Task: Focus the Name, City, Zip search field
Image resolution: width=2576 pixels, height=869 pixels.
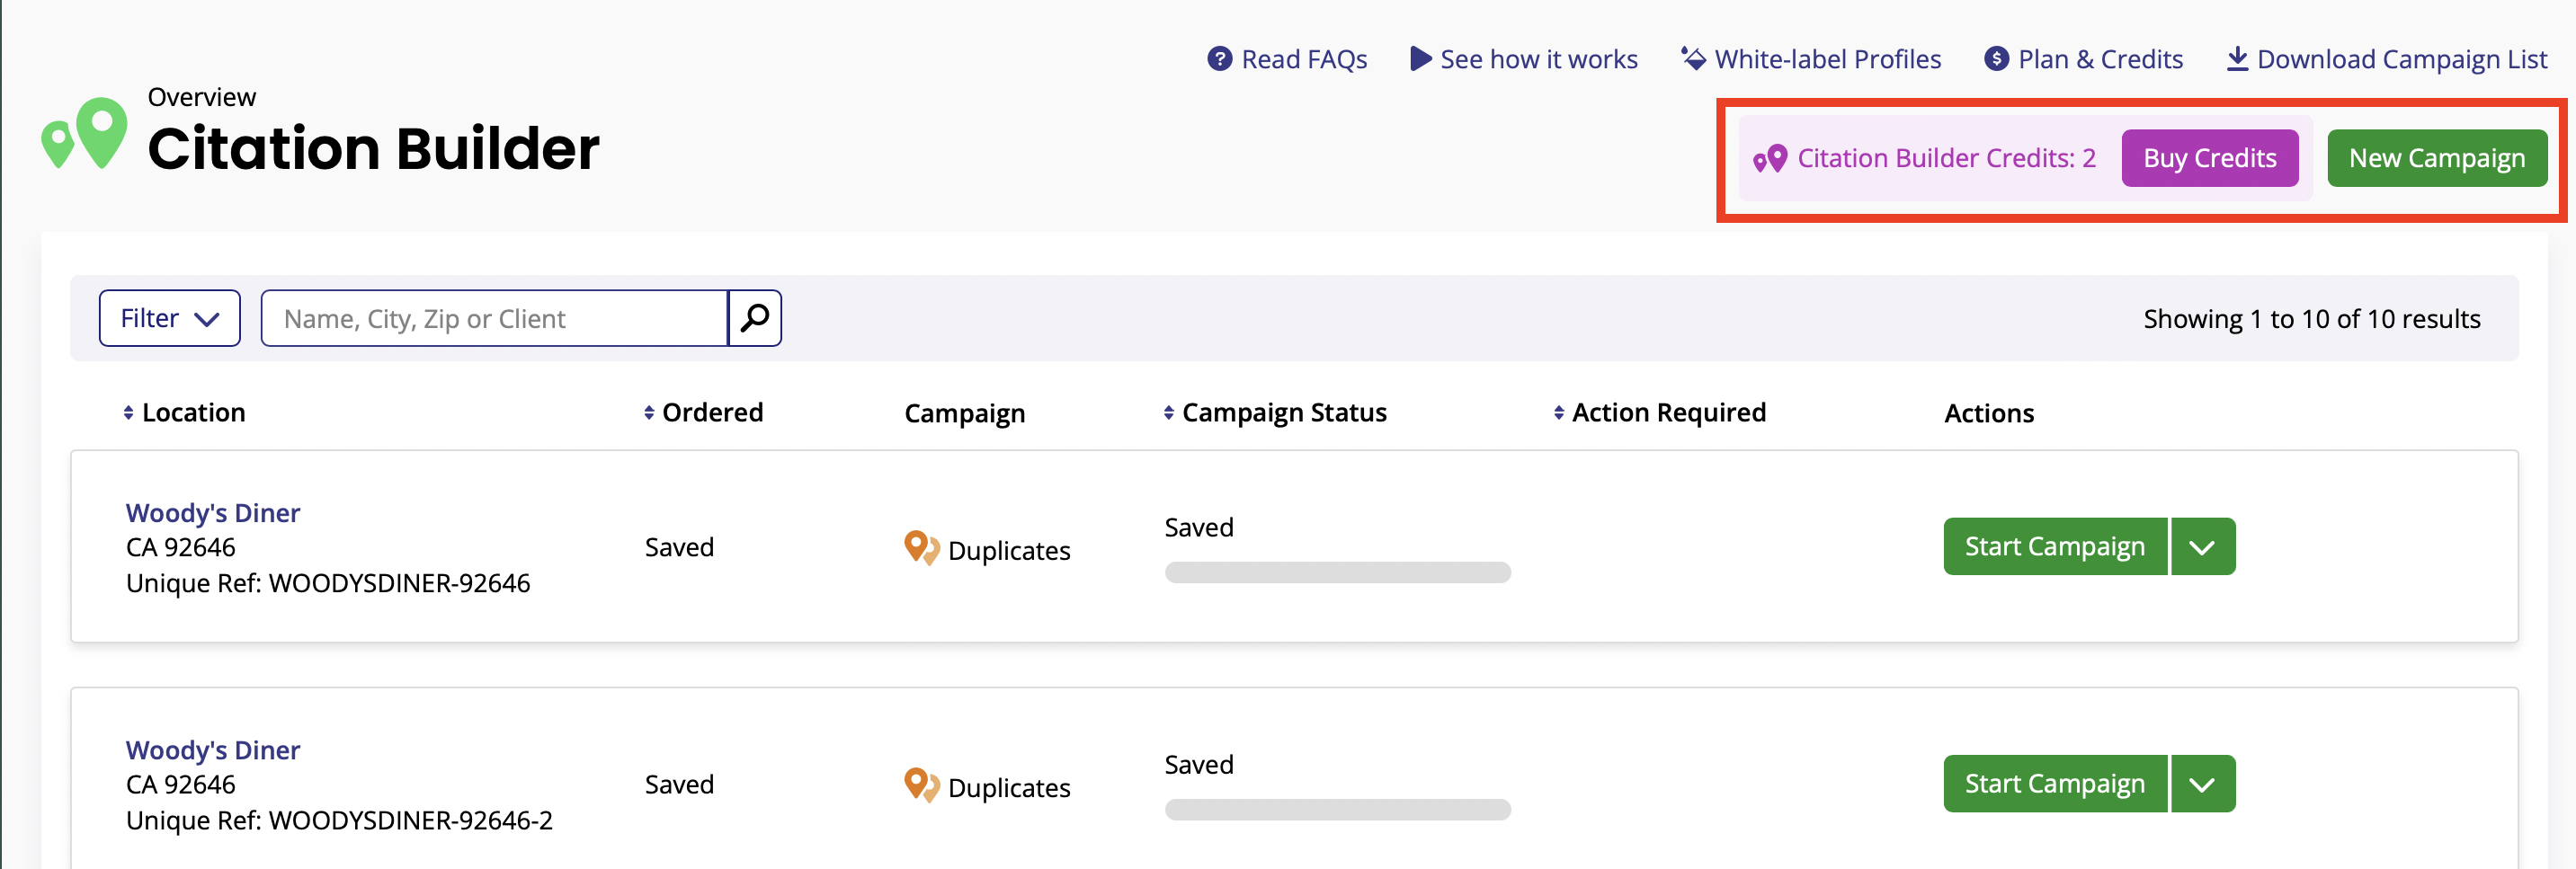Action: click(x=494, y=318)
